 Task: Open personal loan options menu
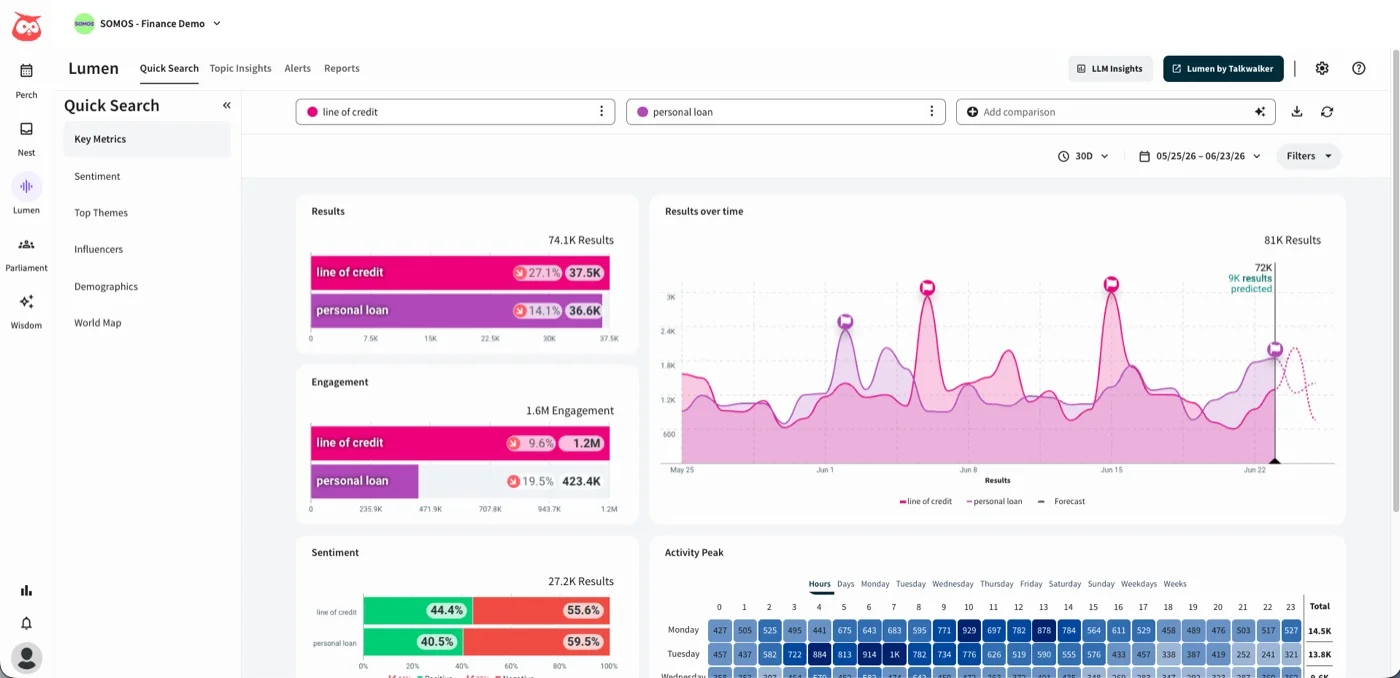931,112
